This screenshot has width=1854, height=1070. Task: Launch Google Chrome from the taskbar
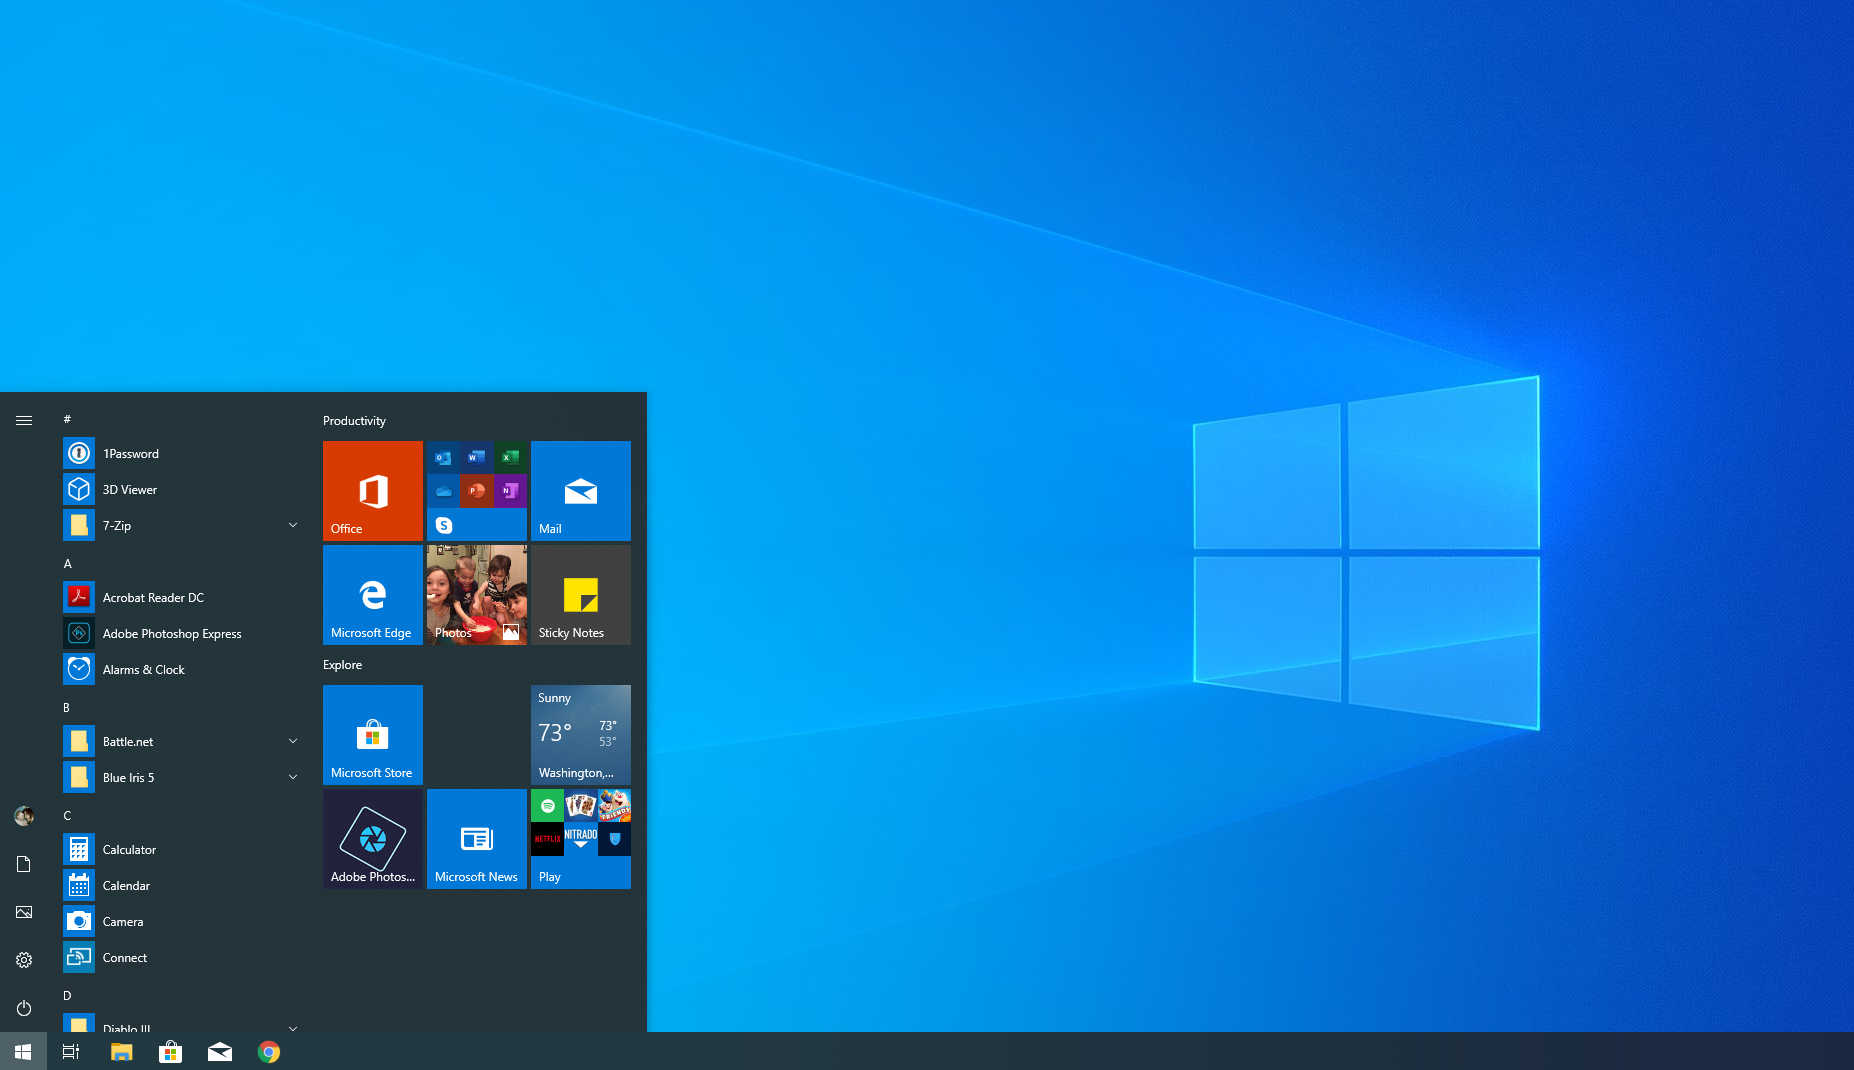coord(269,1051)
